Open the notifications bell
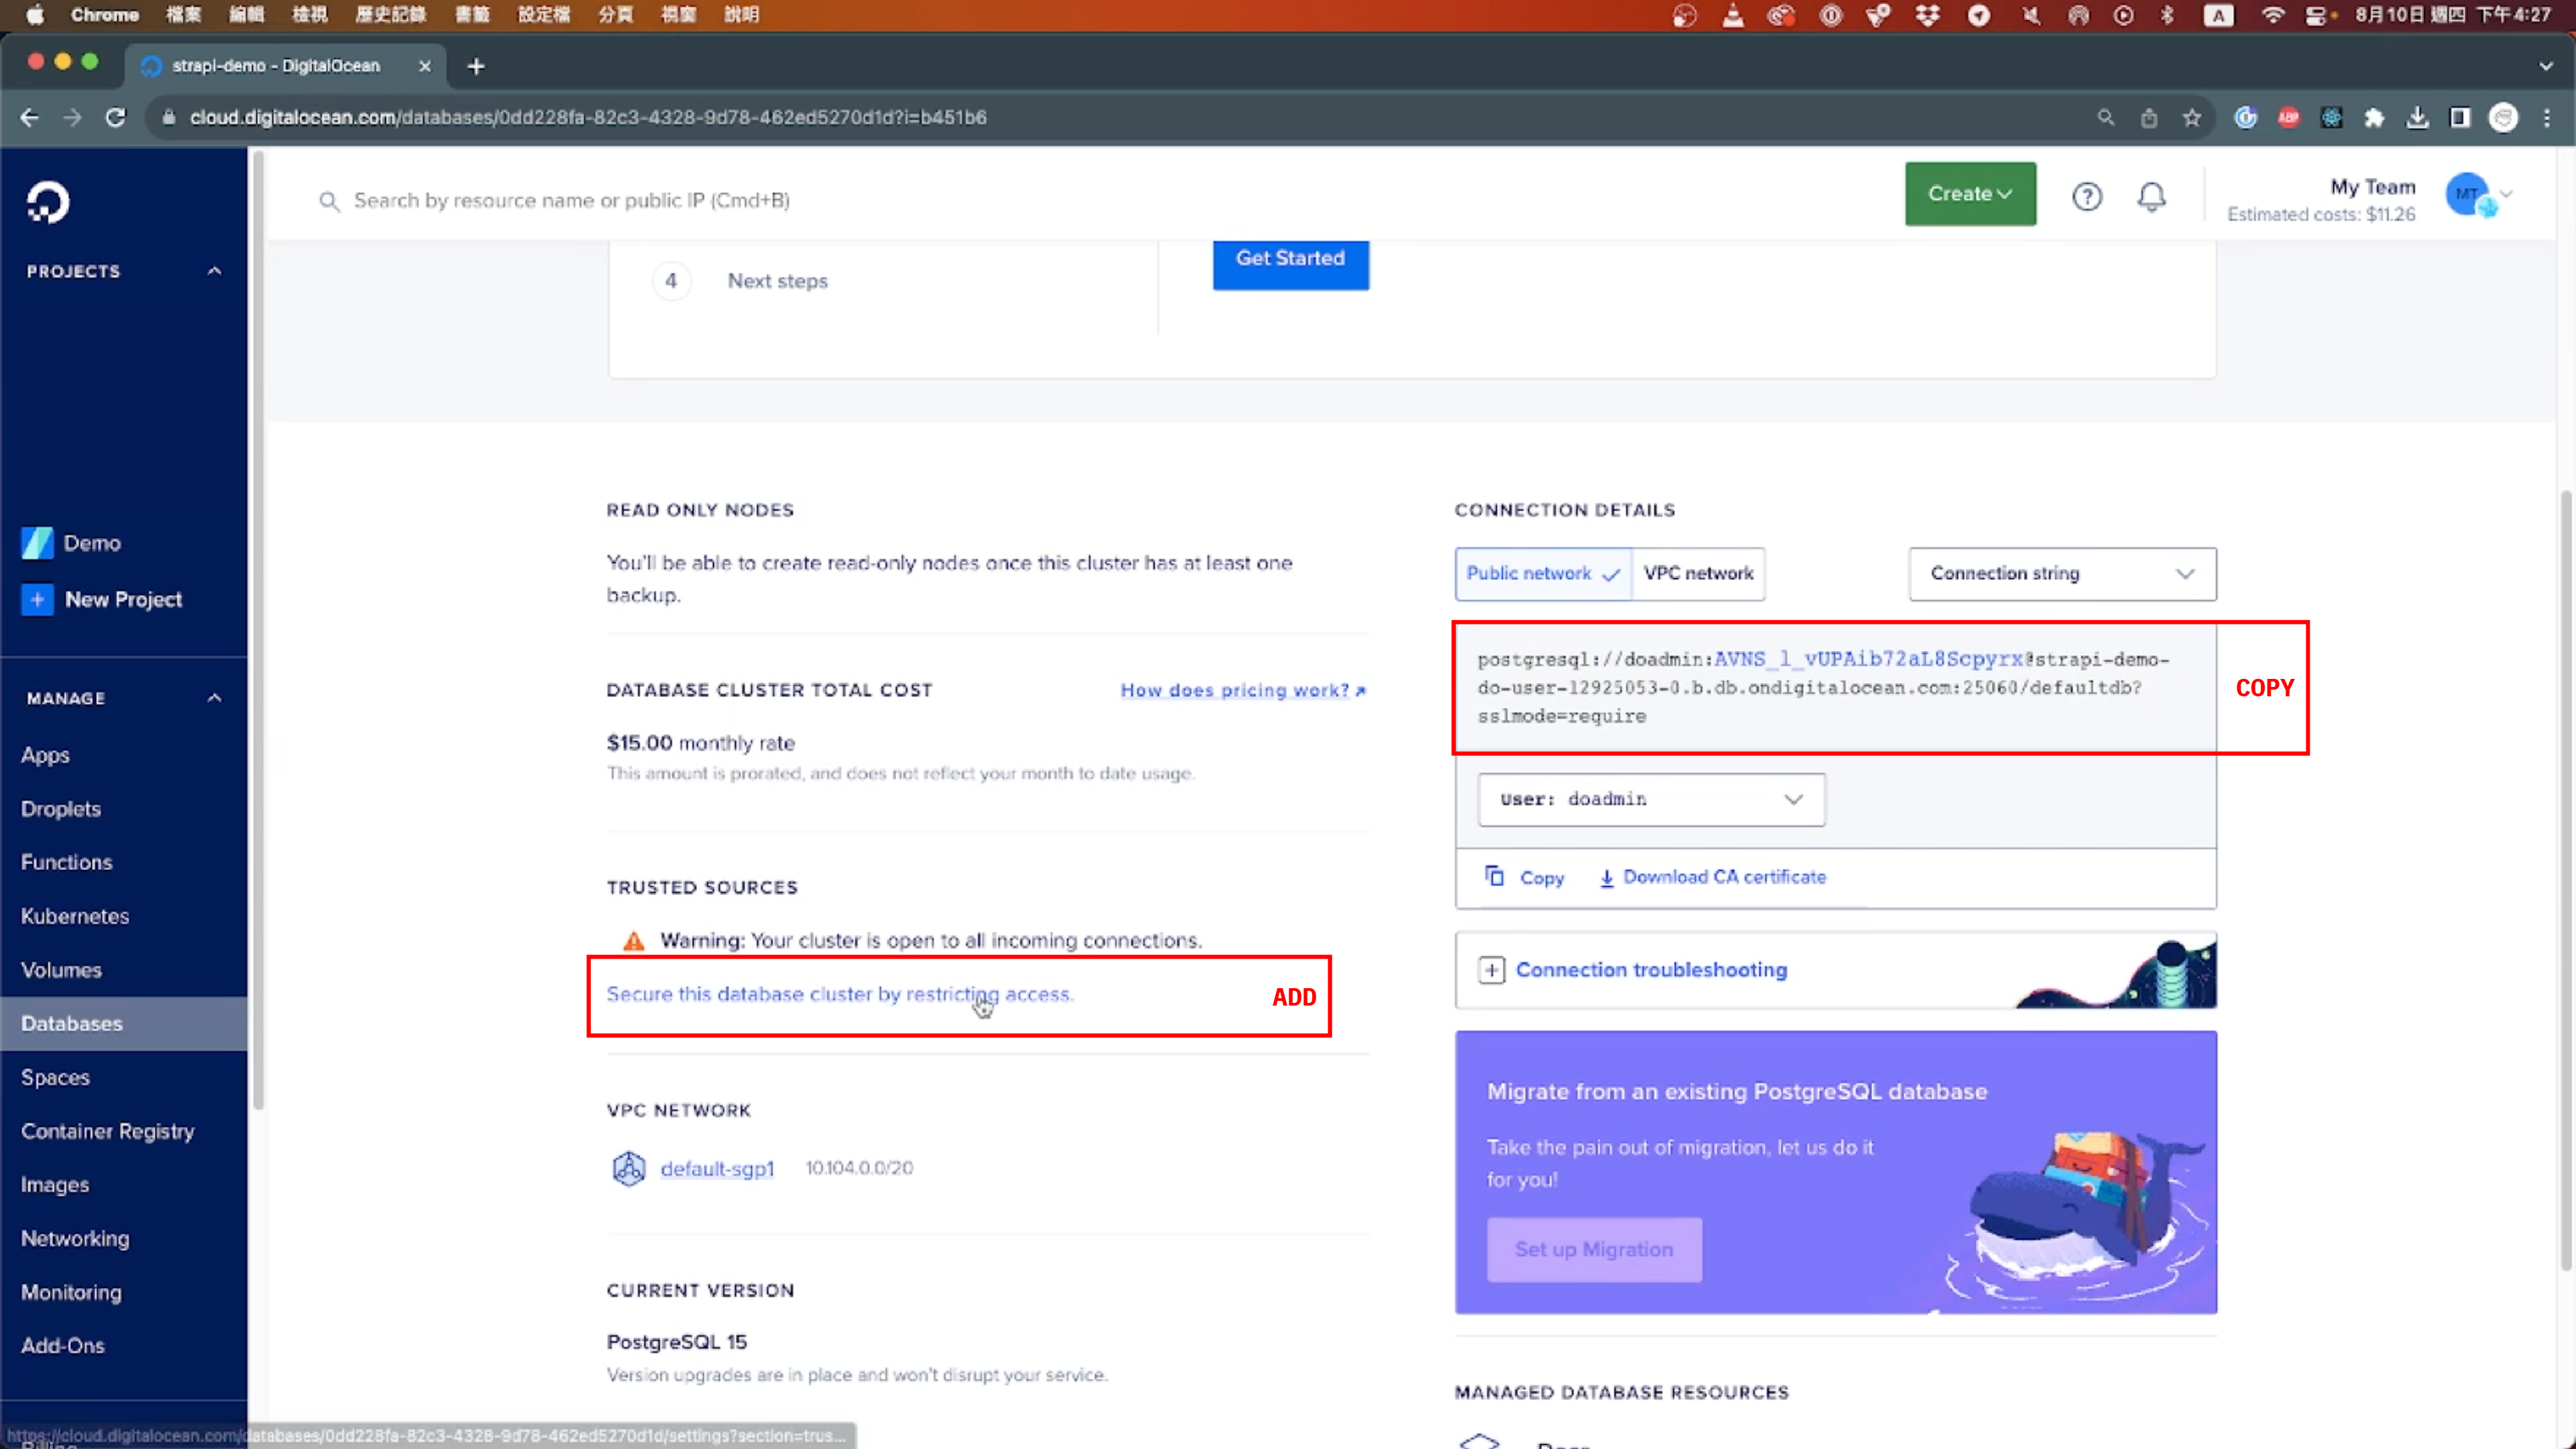This screenshot has width=2576, height=1449. coord(2152,197)
